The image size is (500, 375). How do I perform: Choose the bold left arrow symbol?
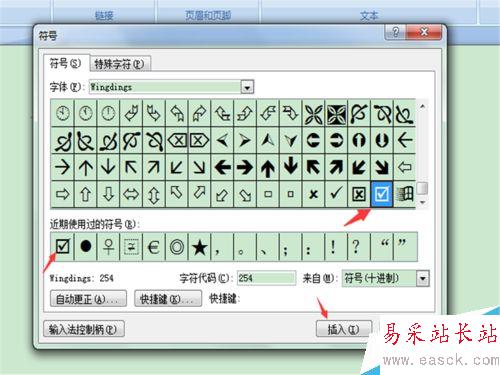pyautogui.click(x=222, y=167)
